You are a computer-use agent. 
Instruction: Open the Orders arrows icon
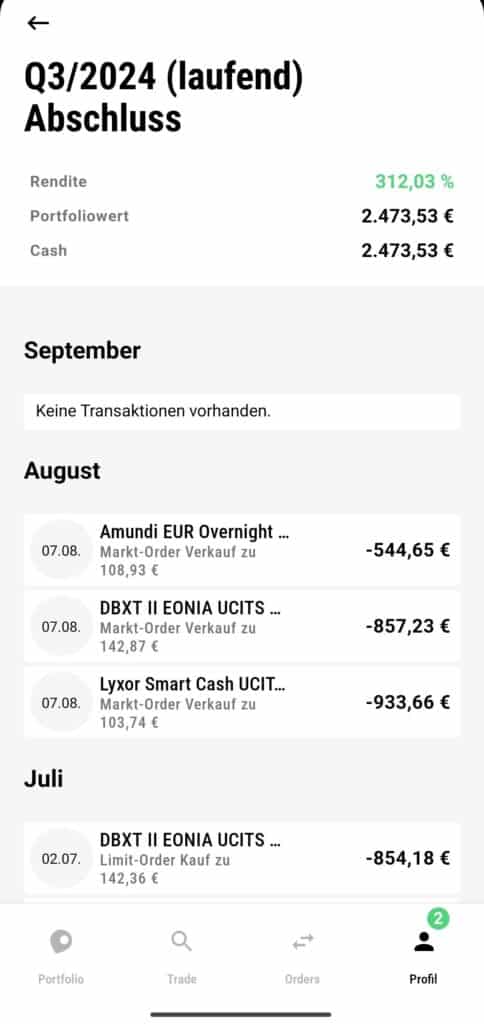[302, 942]
